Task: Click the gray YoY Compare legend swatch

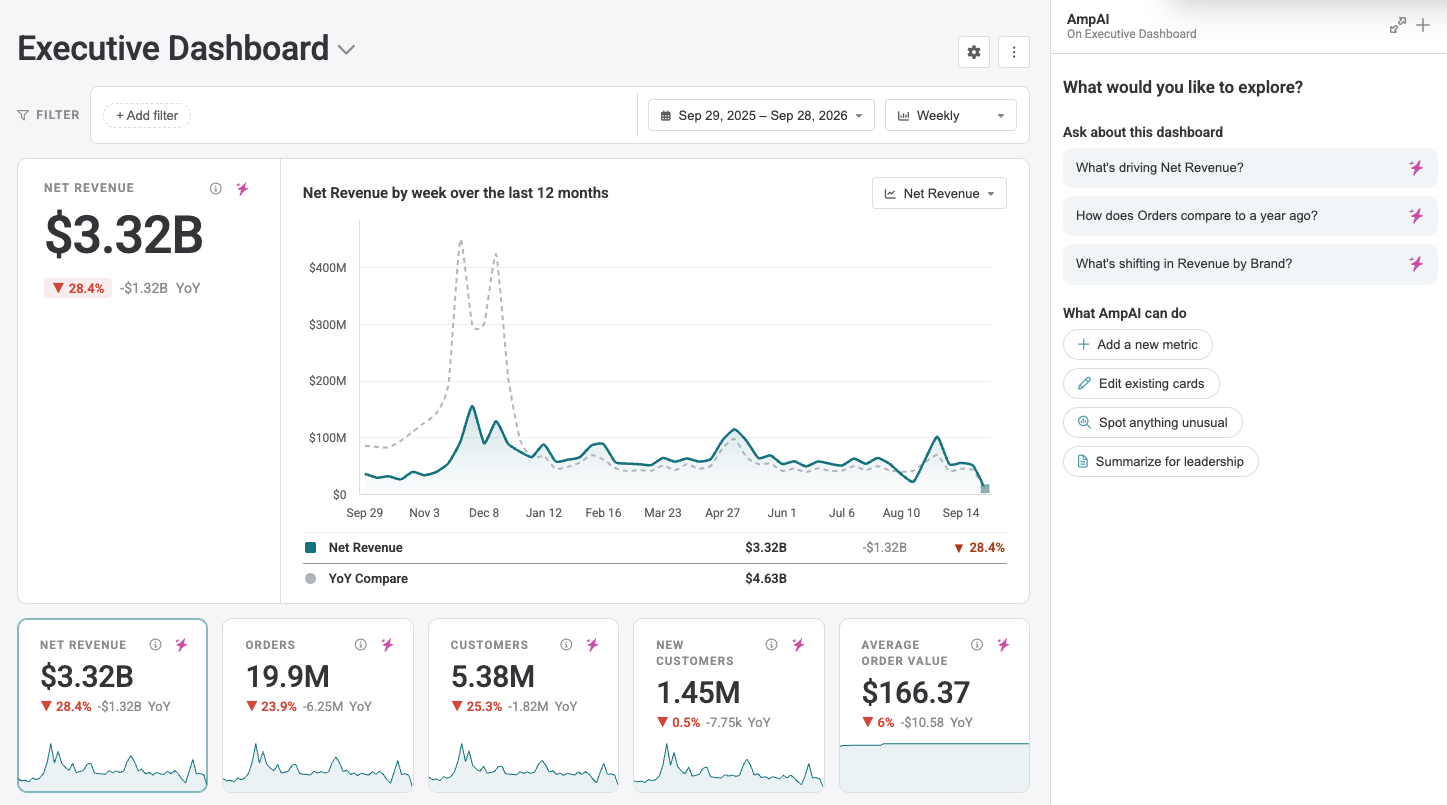Action: pyautogui.click(x=310, y=578)
